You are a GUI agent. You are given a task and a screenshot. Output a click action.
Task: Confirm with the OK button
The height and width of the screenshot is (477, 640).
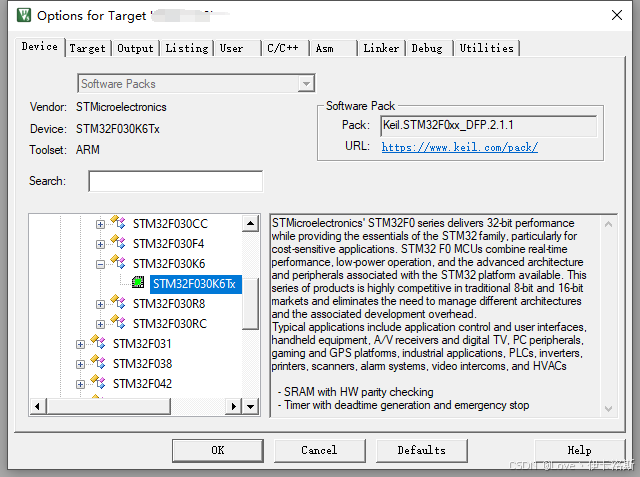click(x=218, y=450)
